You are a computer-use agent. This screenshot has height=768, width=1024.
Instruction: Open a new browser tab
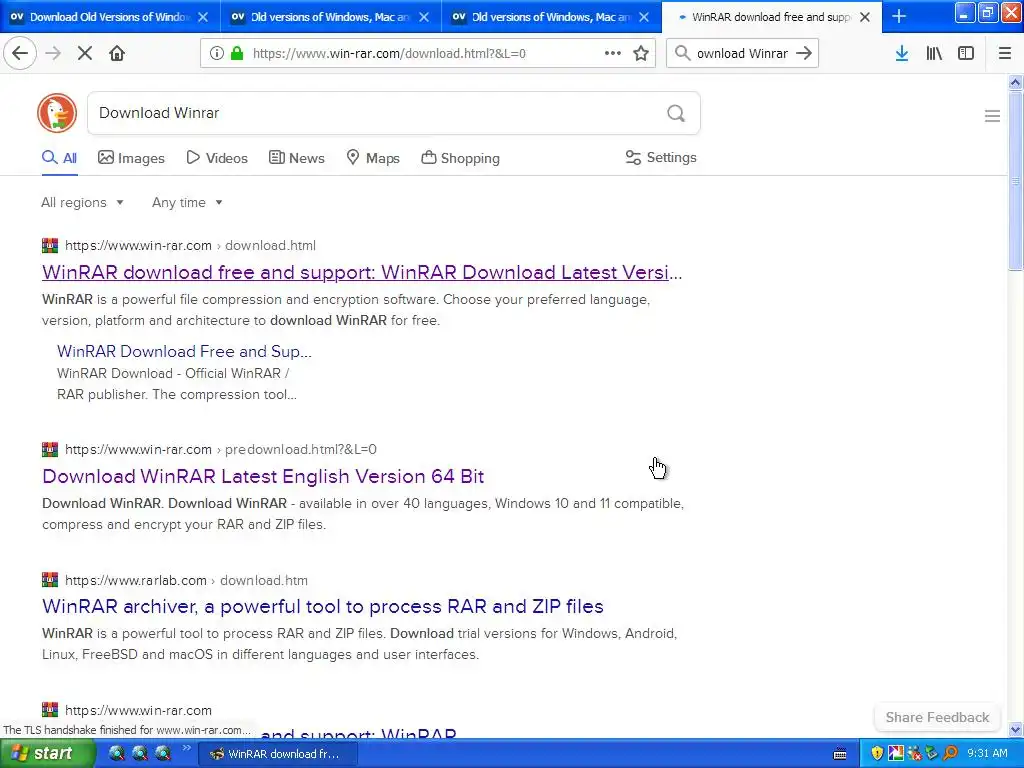click(899, 17)
